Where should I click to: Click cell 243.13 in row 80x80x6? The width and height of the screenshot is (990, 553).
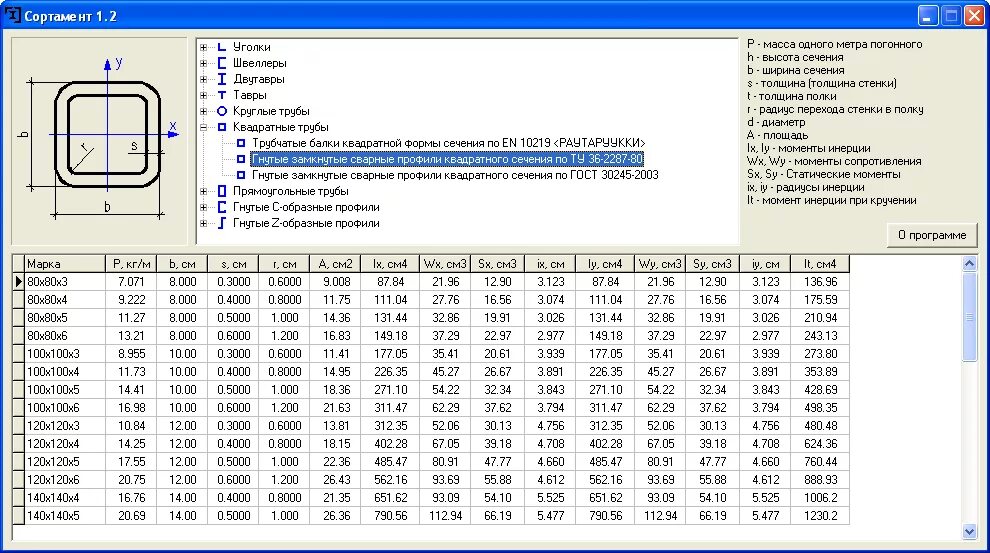(820, 336)
